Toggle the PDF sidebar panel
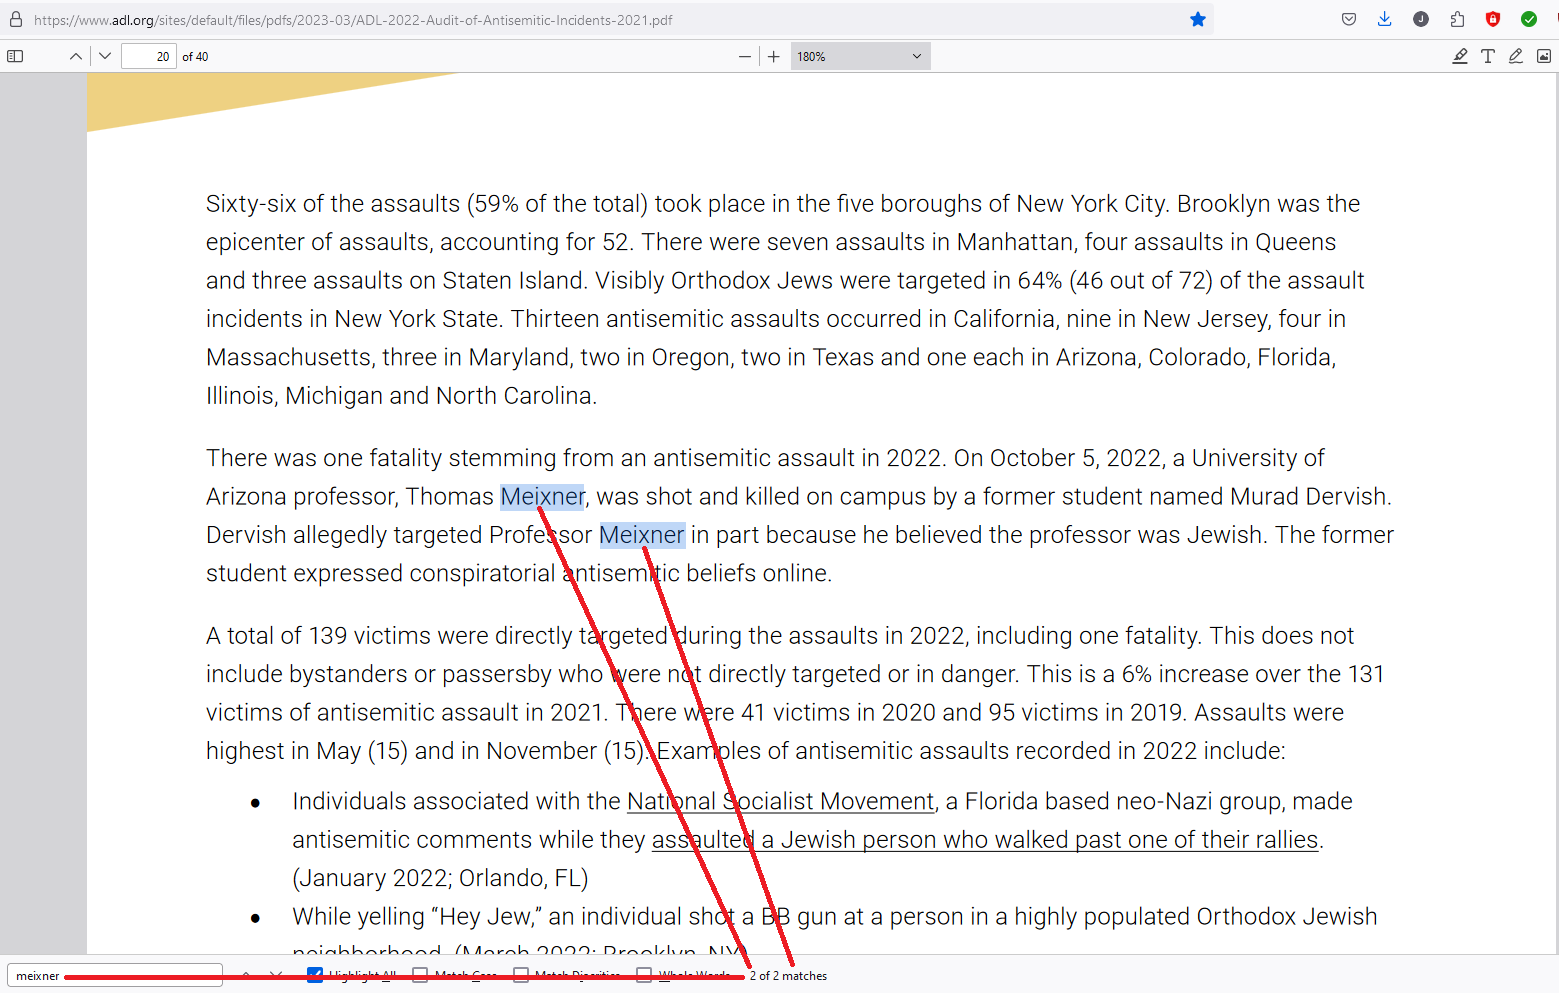This screenshot has width=1560, height=998. click(15, 57)
